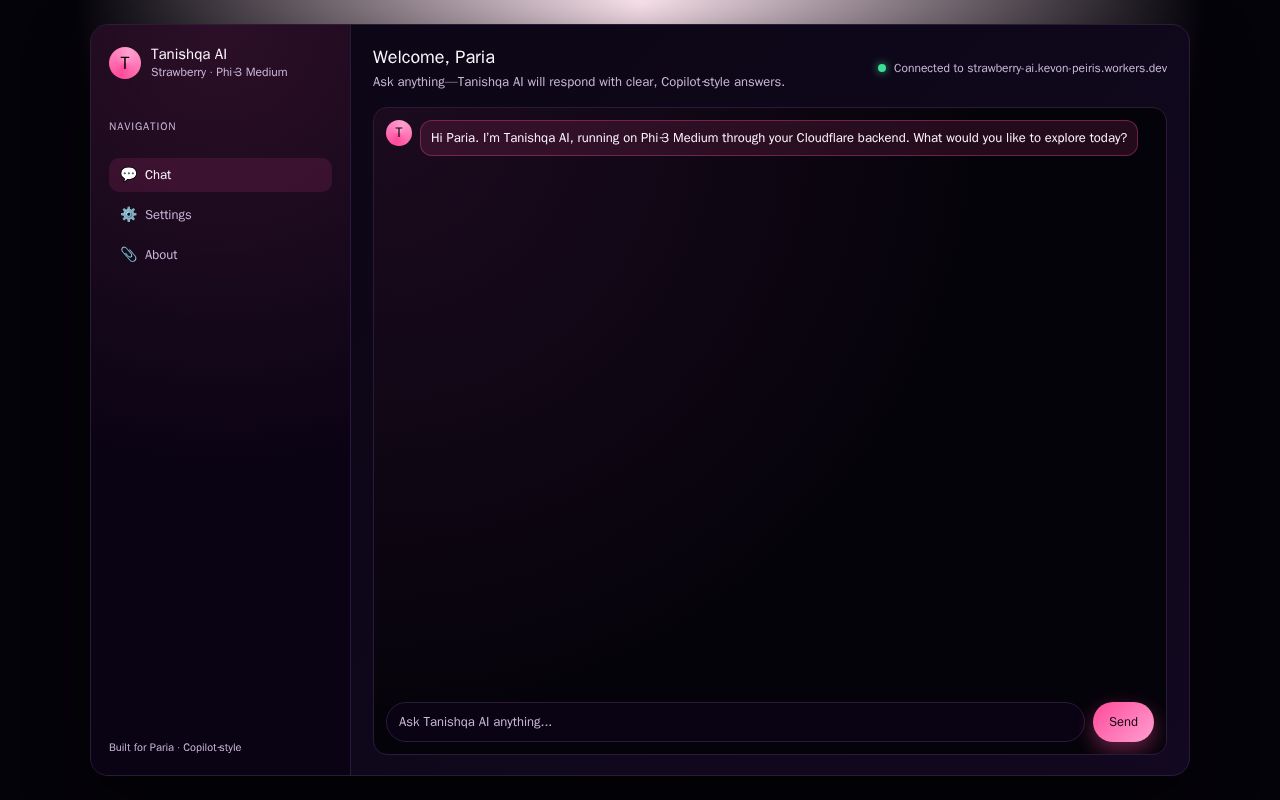Click the Built for Paria footer text
The image size is (1280, 800).
coord(175,747)
